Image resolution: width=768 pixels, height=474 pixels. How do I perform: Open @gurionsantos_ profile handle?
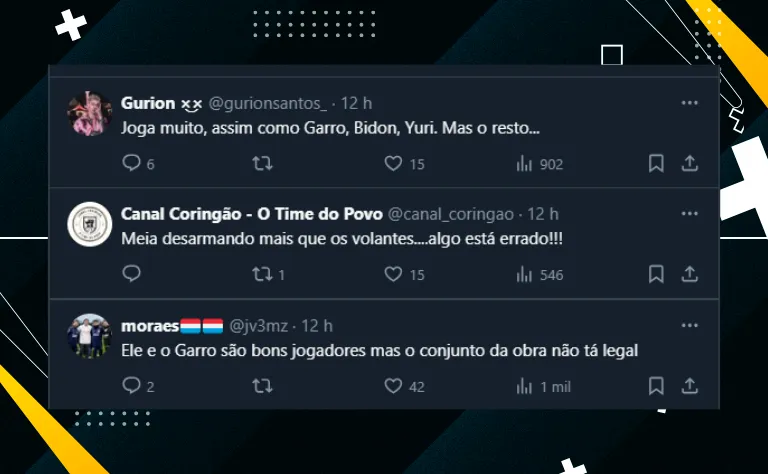pyautogui.click(x=267, y=103)
